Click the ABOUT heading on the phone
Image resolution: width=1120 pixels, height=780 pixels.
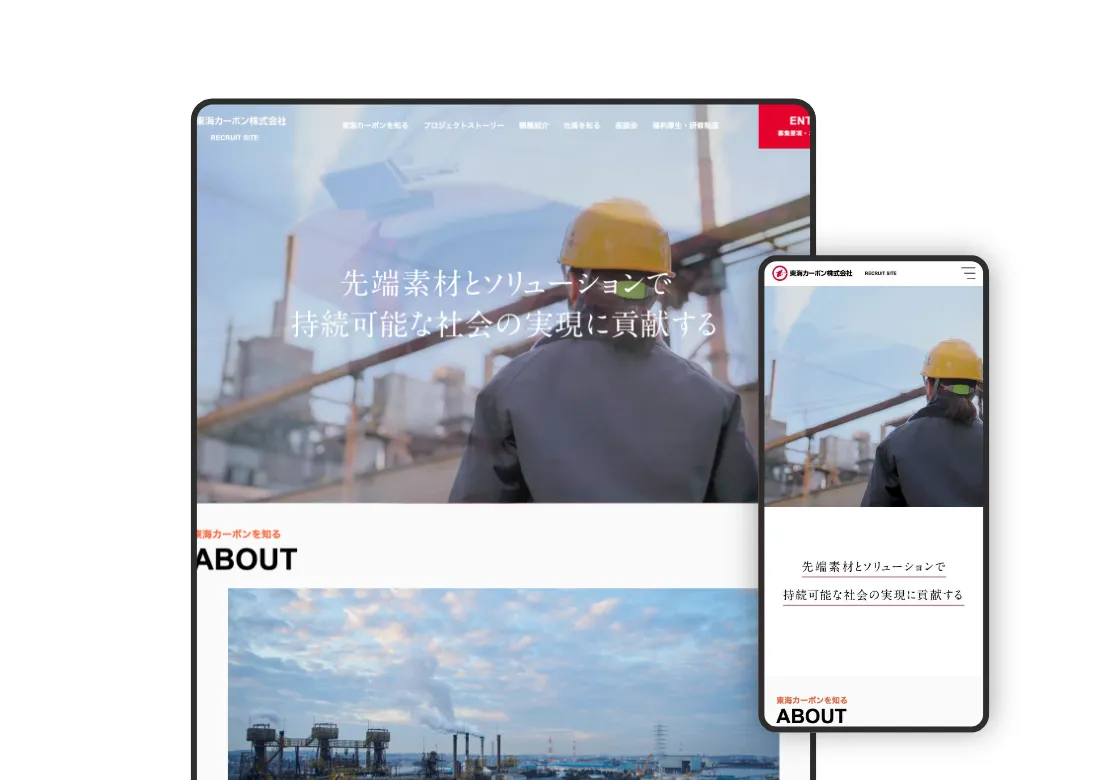click(x=811, y=716)
